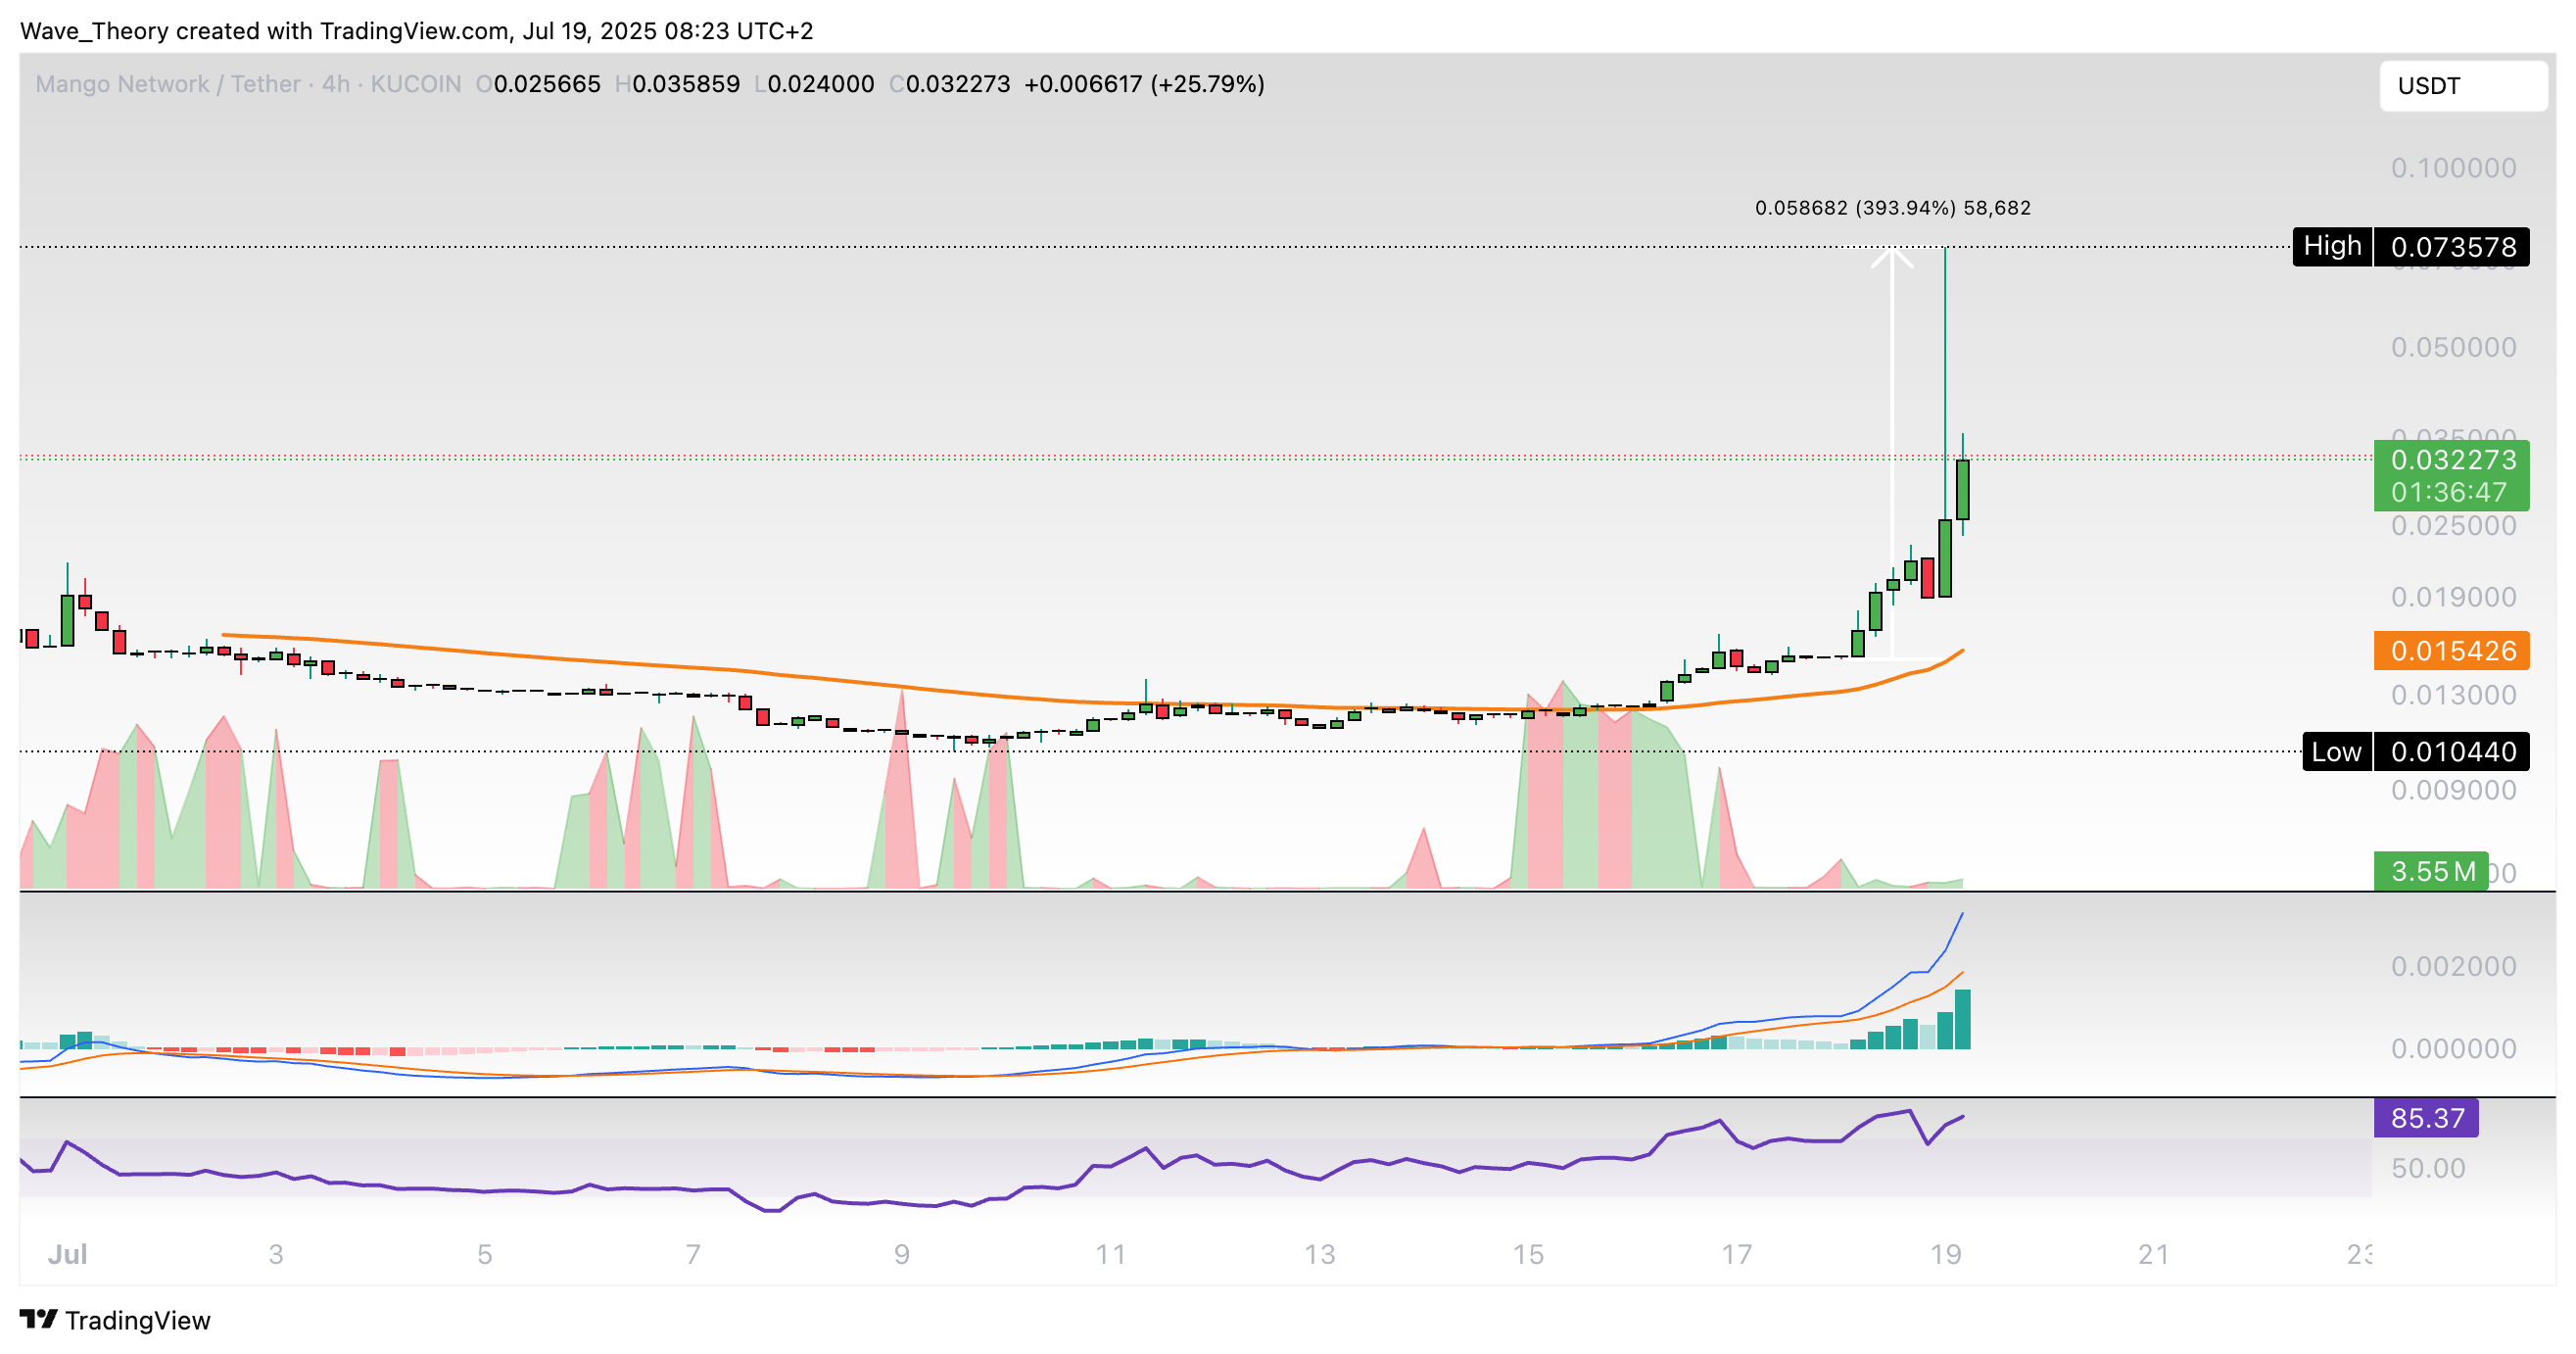Click the black High price tag
This screenshot has height=1354, width=2576.
2332,246
